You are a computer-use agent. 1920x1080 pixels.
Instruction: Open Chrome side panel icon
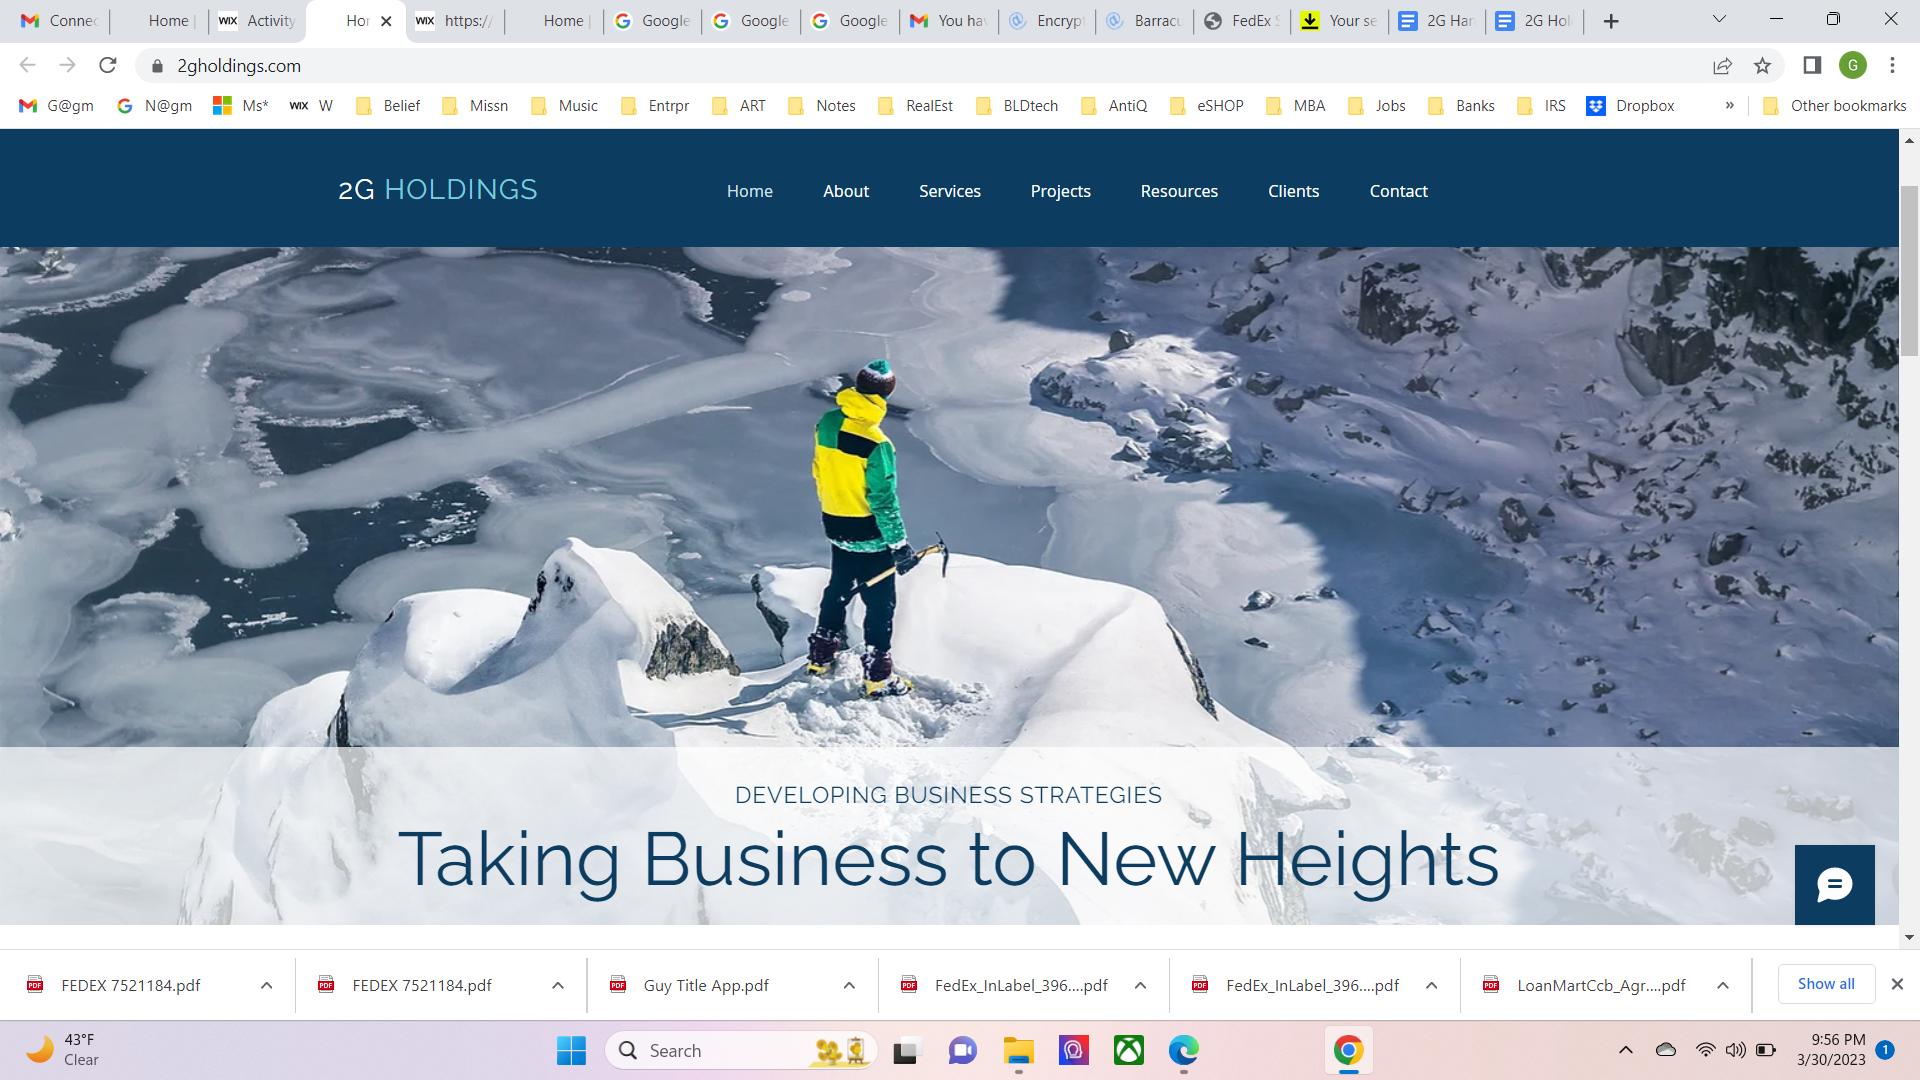tap(1812, 65)
